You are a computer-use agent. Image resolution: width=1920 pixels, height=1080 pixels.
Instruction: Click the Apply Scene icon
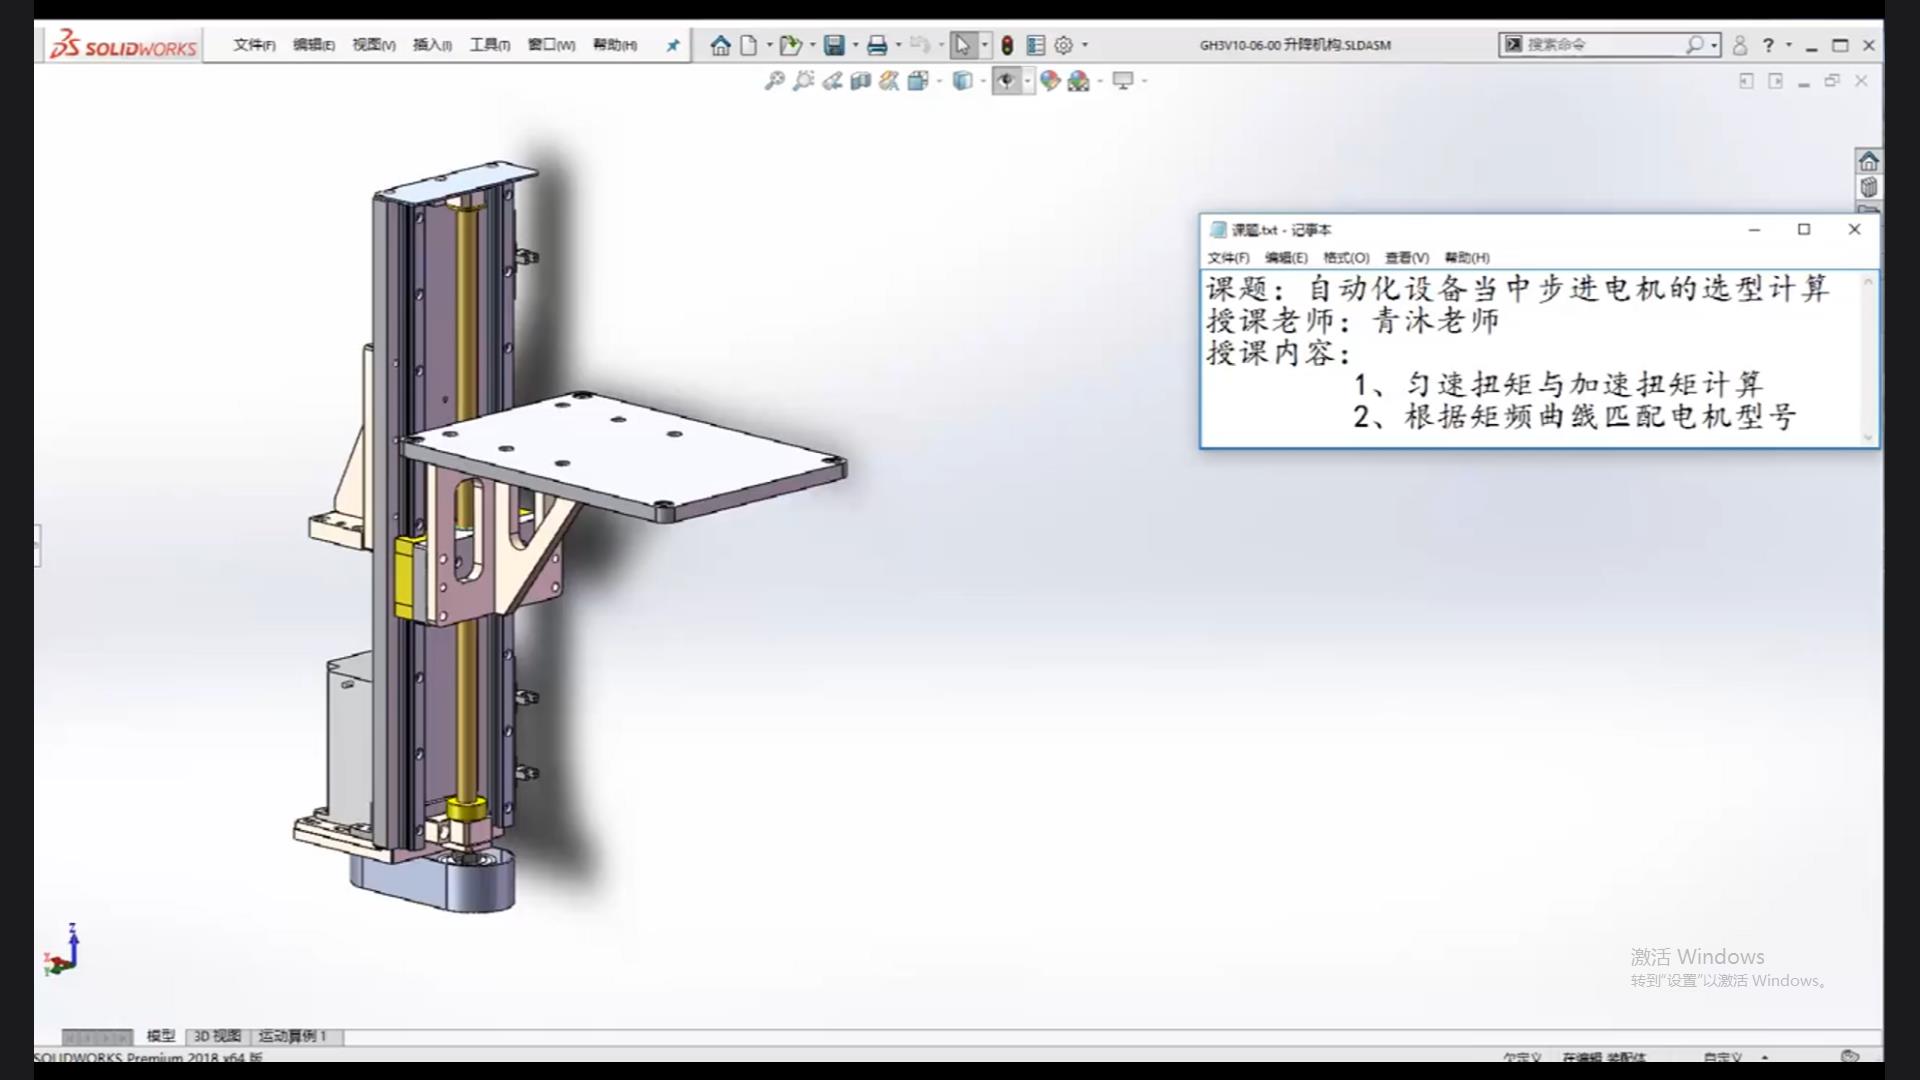(1078, 81)
